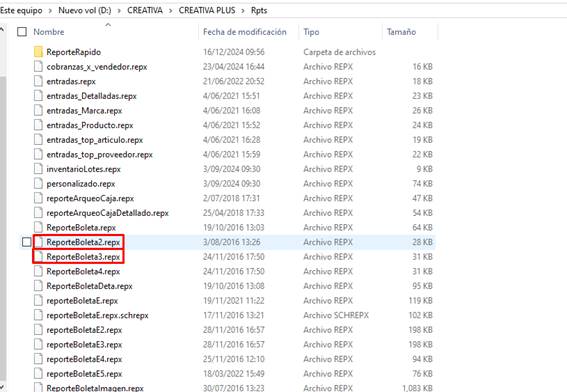Navigate to Este equipo in breadcrumb
Image resolution: width=567 pixels, height=392 pixels.
click(x=21, y=10)
